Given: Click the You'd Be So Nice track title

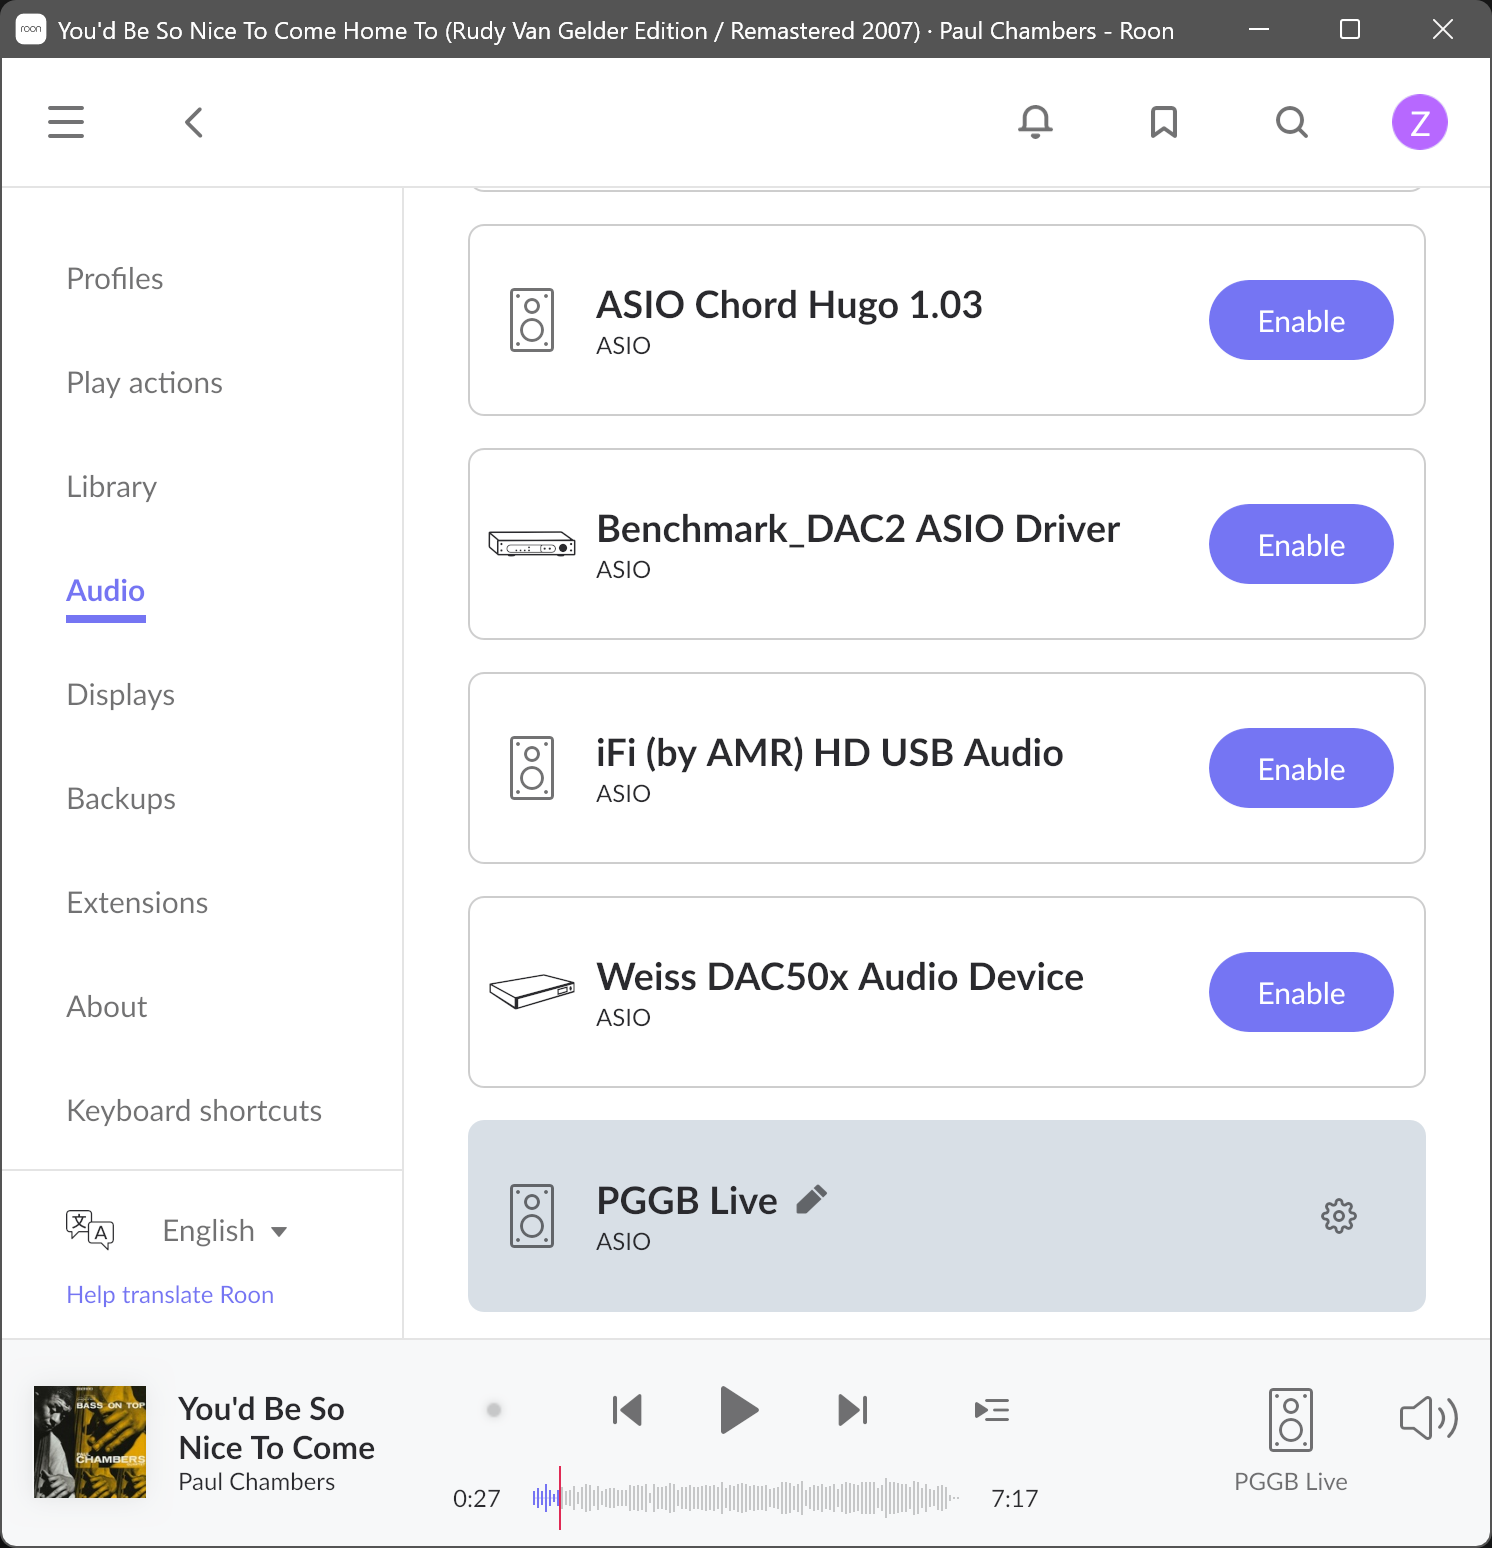Looking at the screenshot, I should coord(277,1428).
